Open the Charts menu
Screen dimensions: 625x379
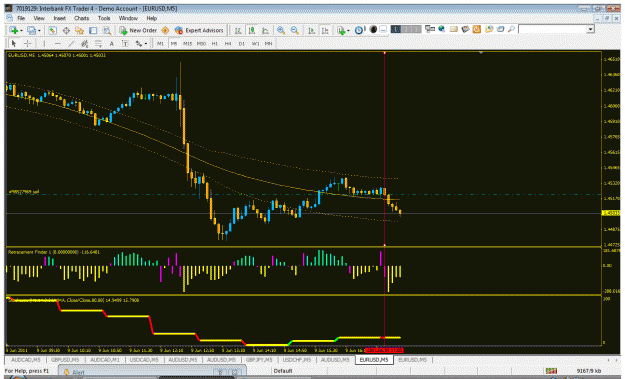[81, 18]
